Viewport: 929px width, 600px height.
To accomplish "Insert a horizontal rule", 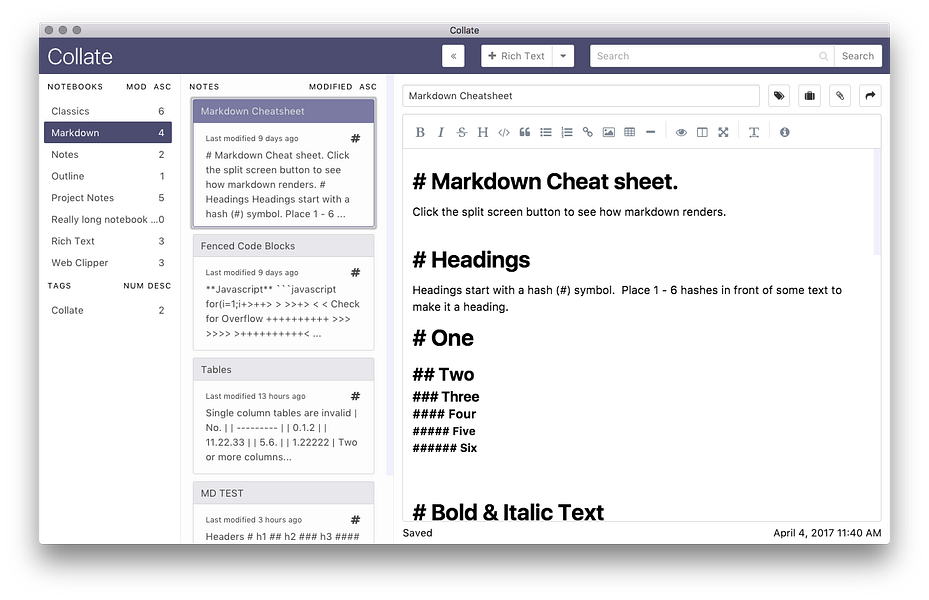I will click(651, 132).
